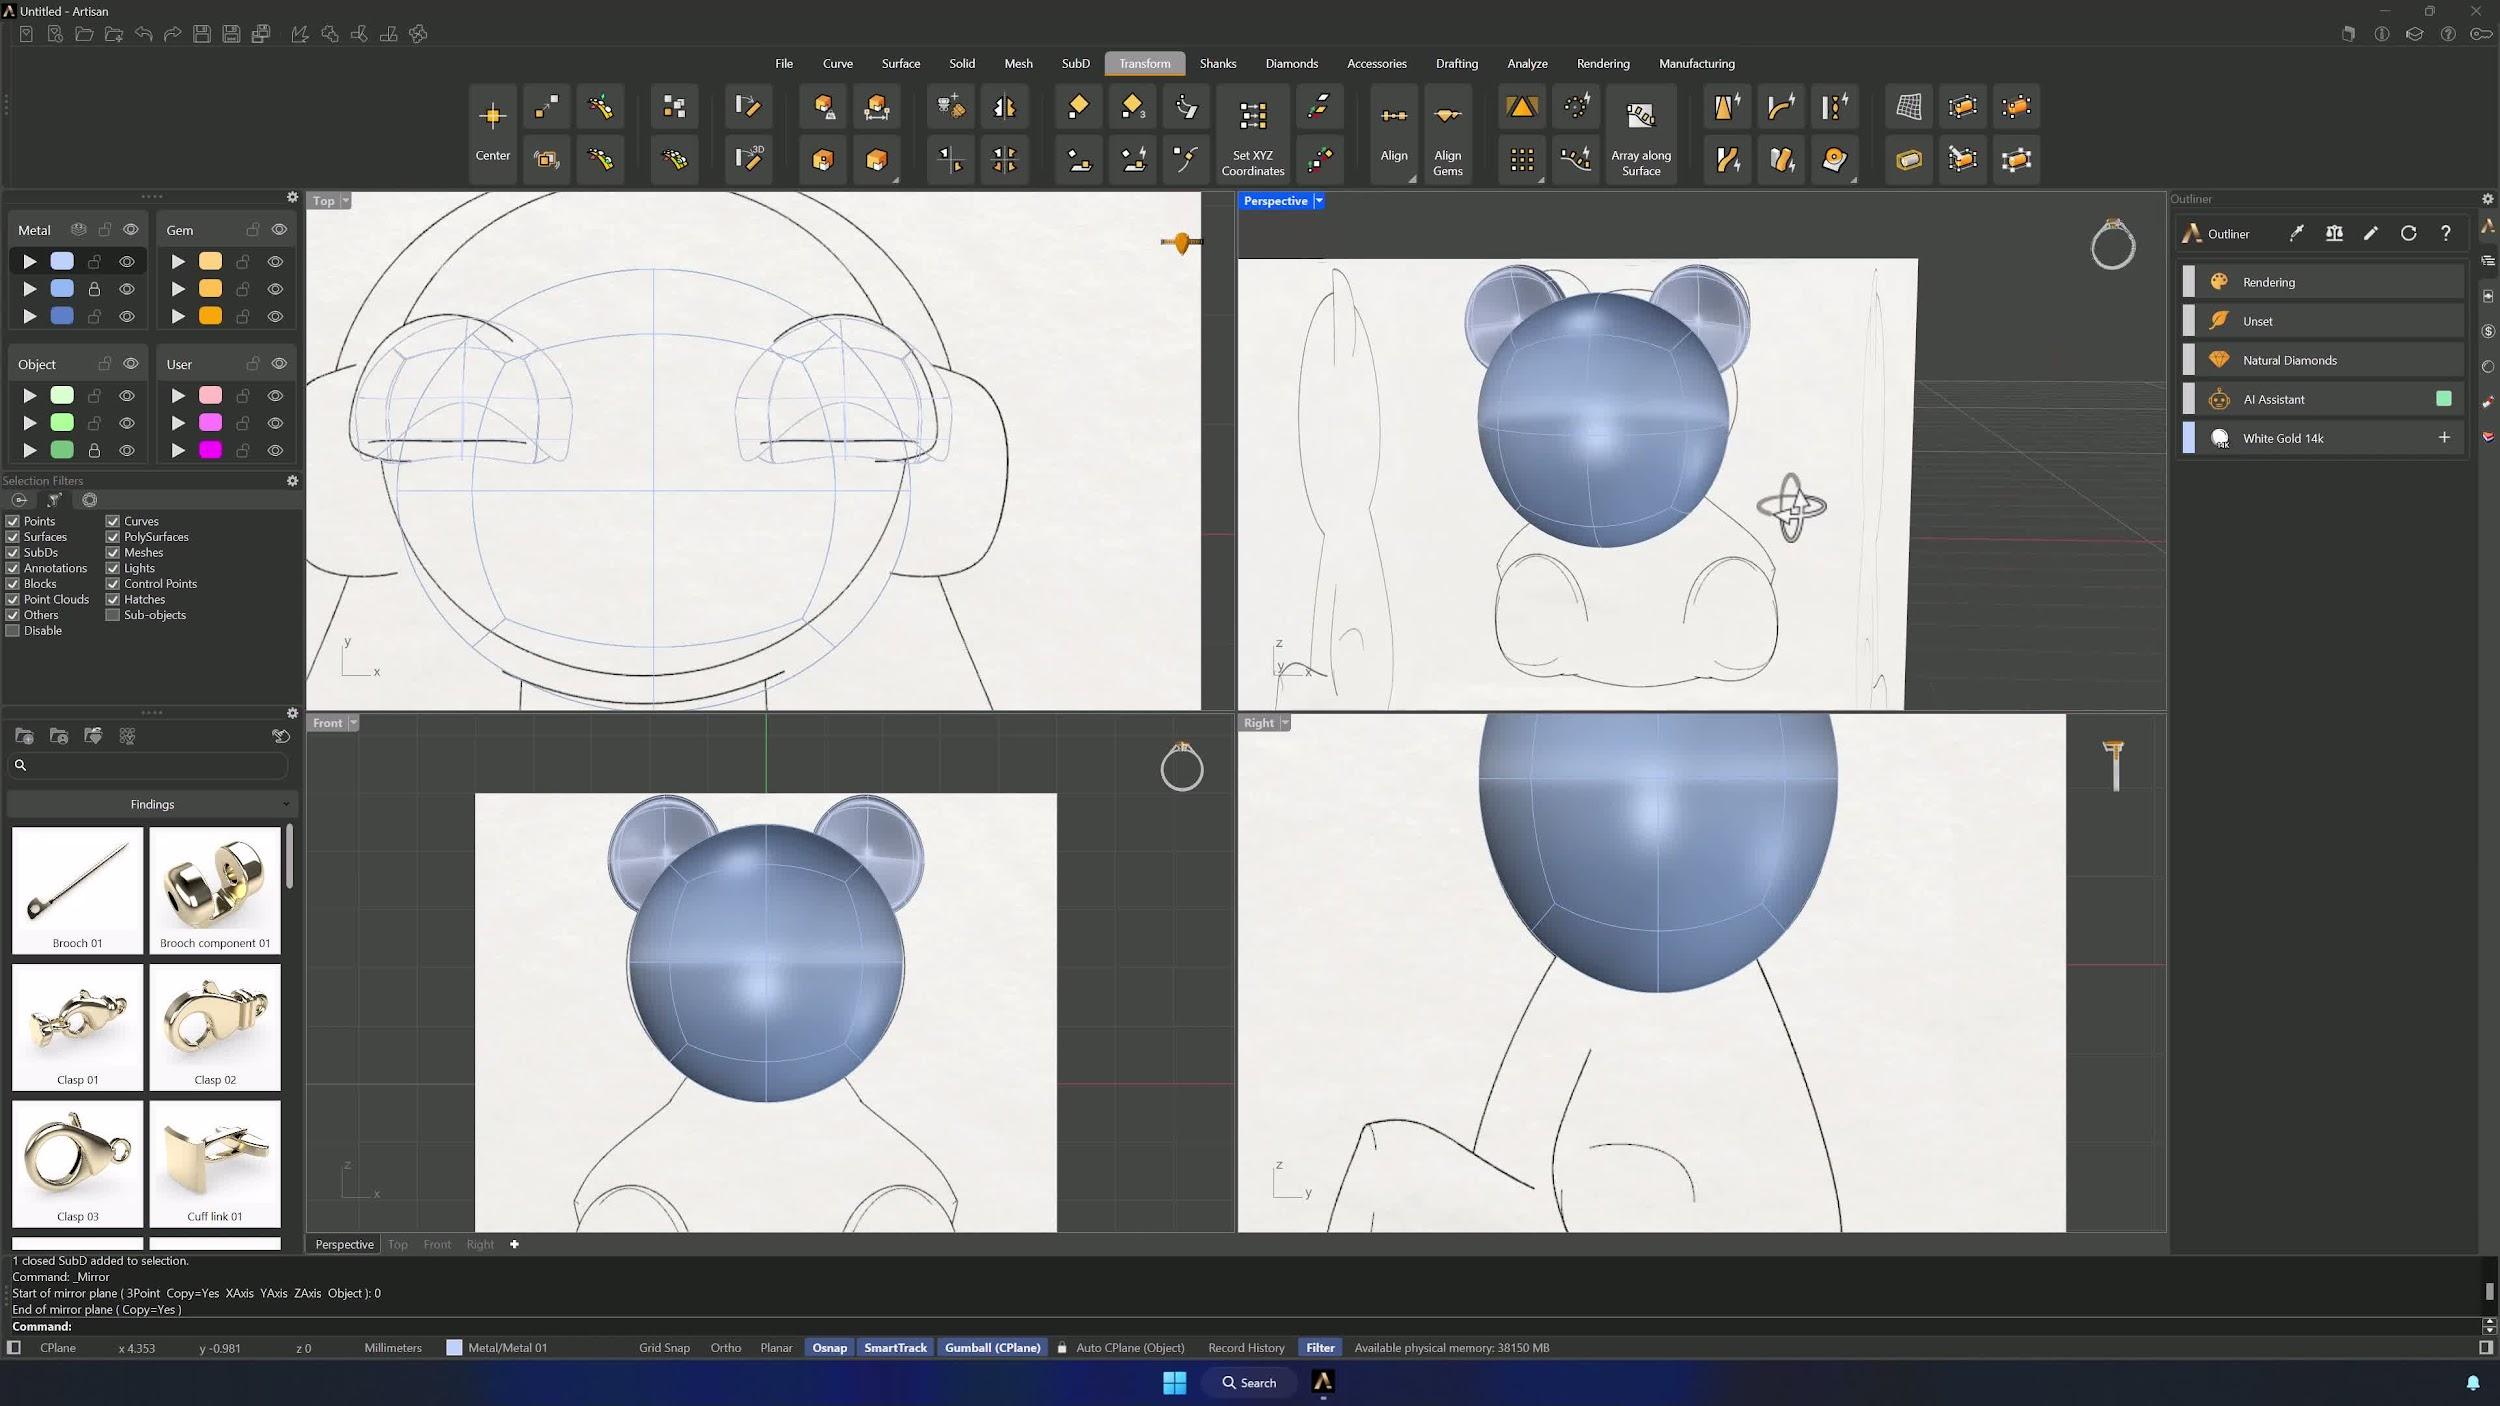Viewport: 2500px width, 1406px height.
Task: Enable the Sub-objects filter checkbox
Action: (113, 615)
